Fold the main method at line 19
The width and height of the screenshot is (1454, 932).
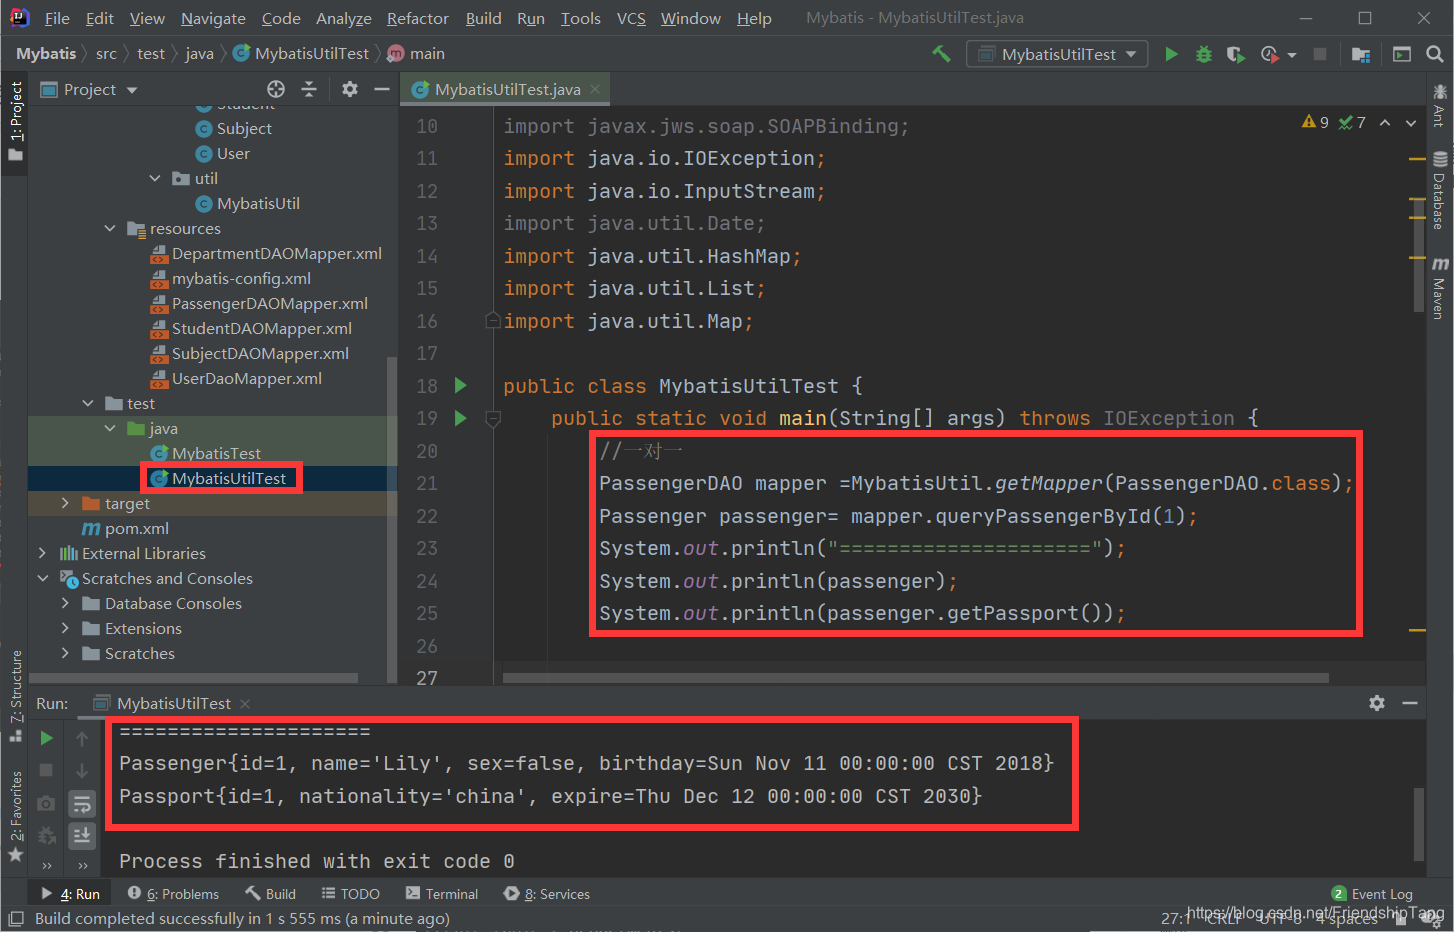(493, 419)
